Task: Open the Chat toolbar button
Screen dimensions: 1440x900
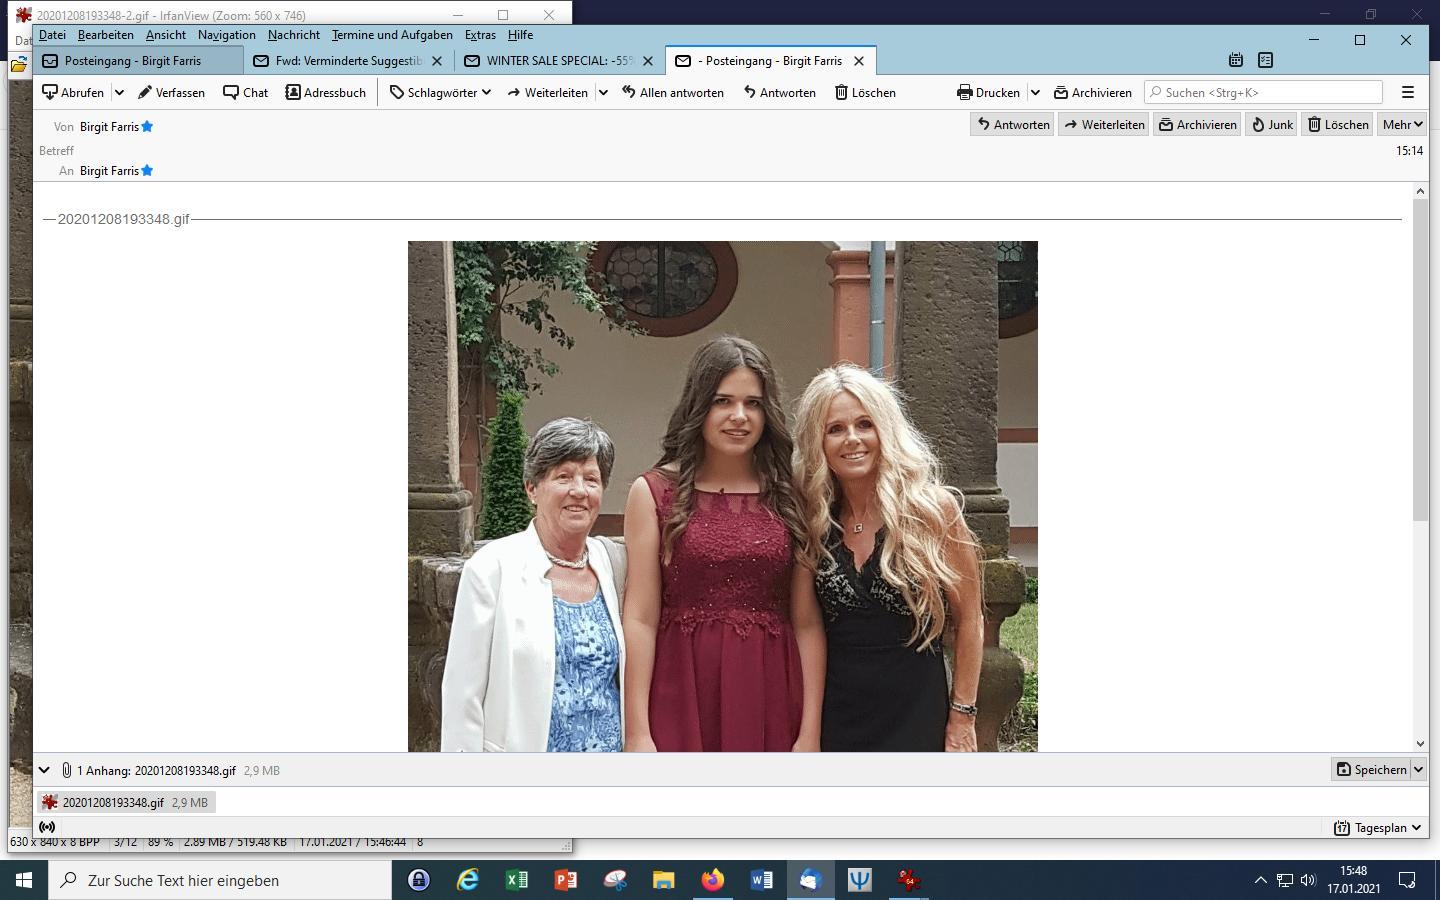Action: (x=245, y=92)
